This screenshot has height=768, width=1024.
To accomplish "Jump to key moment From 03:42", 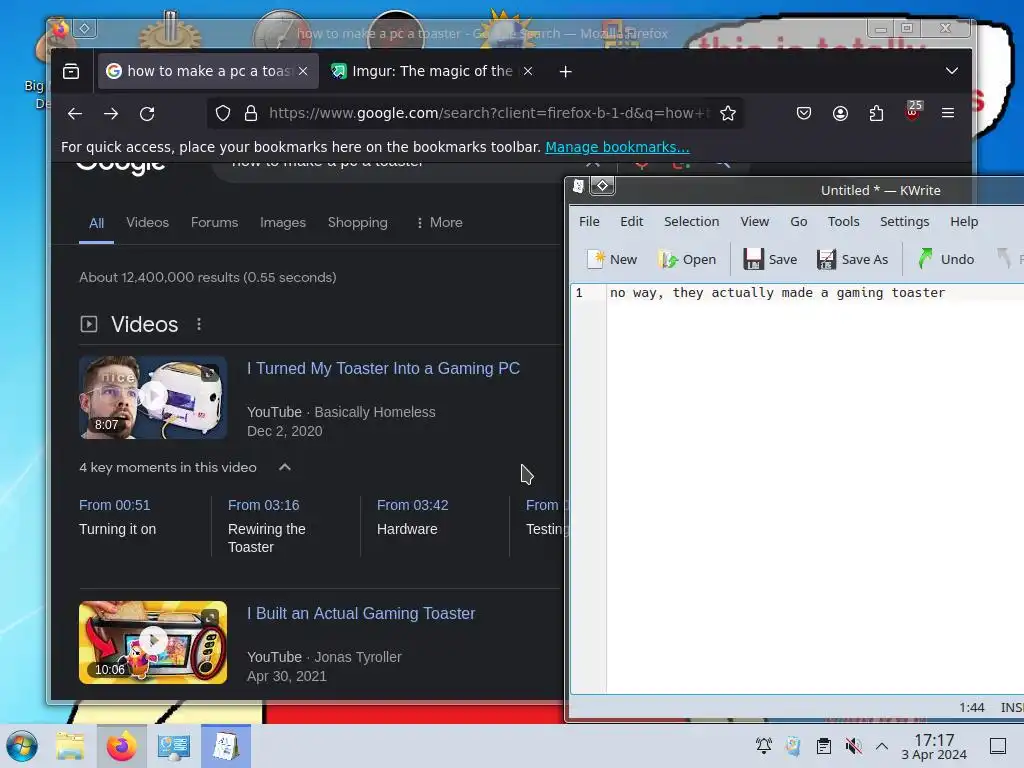I will (412, 505).
